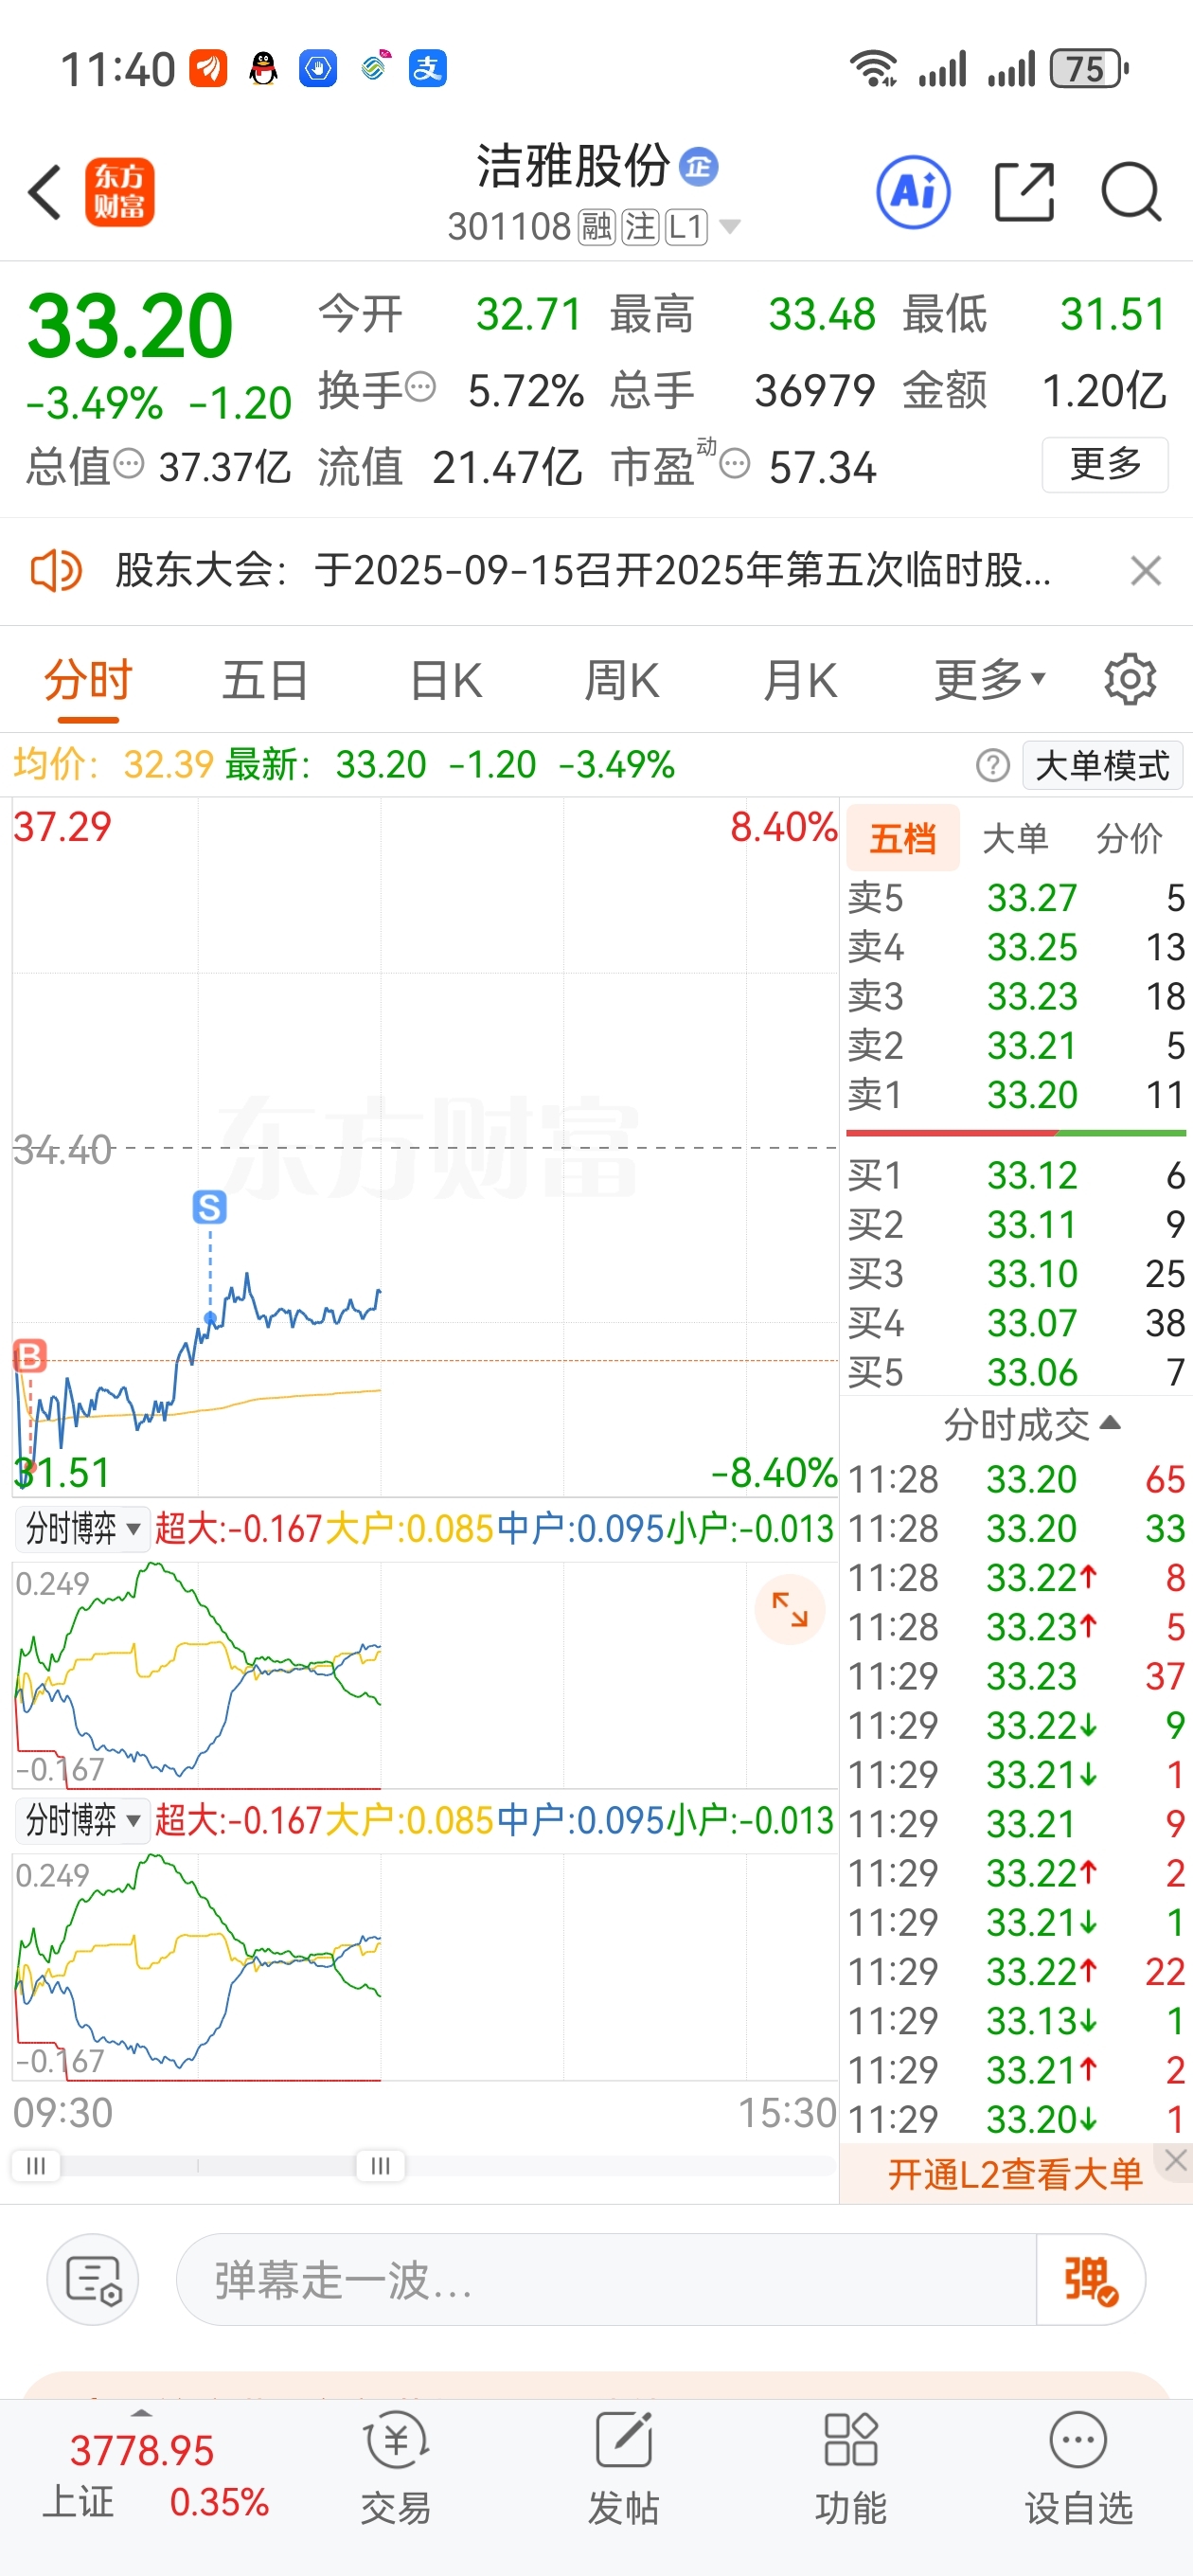Open the Ai assistant icon
This screenshot has height=2576, width=1193.
coord(912,191)
